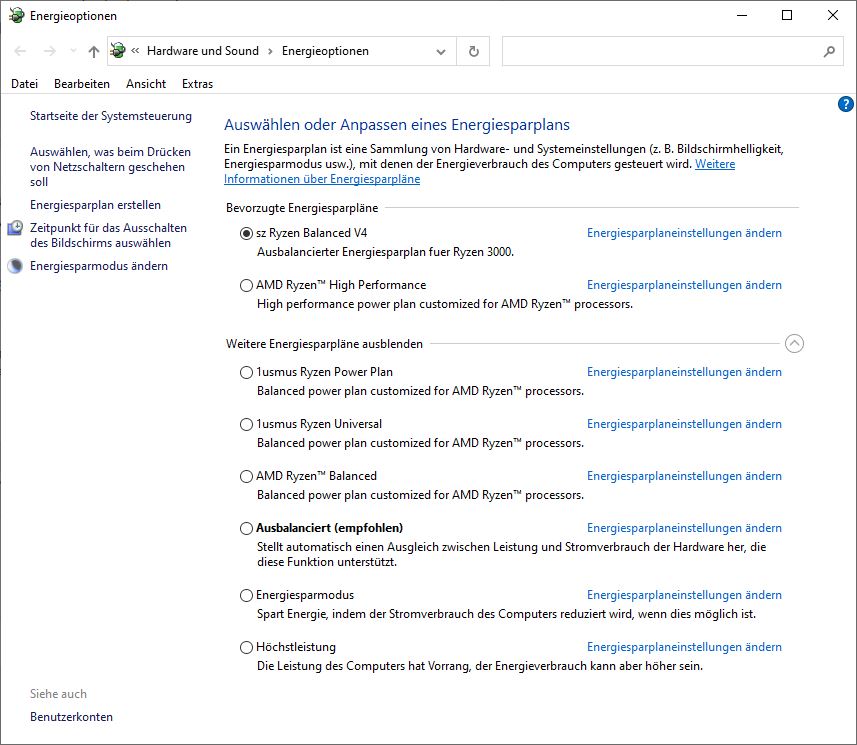
Task: Open the Ansicht menu
Action: (x=146, y=84)
